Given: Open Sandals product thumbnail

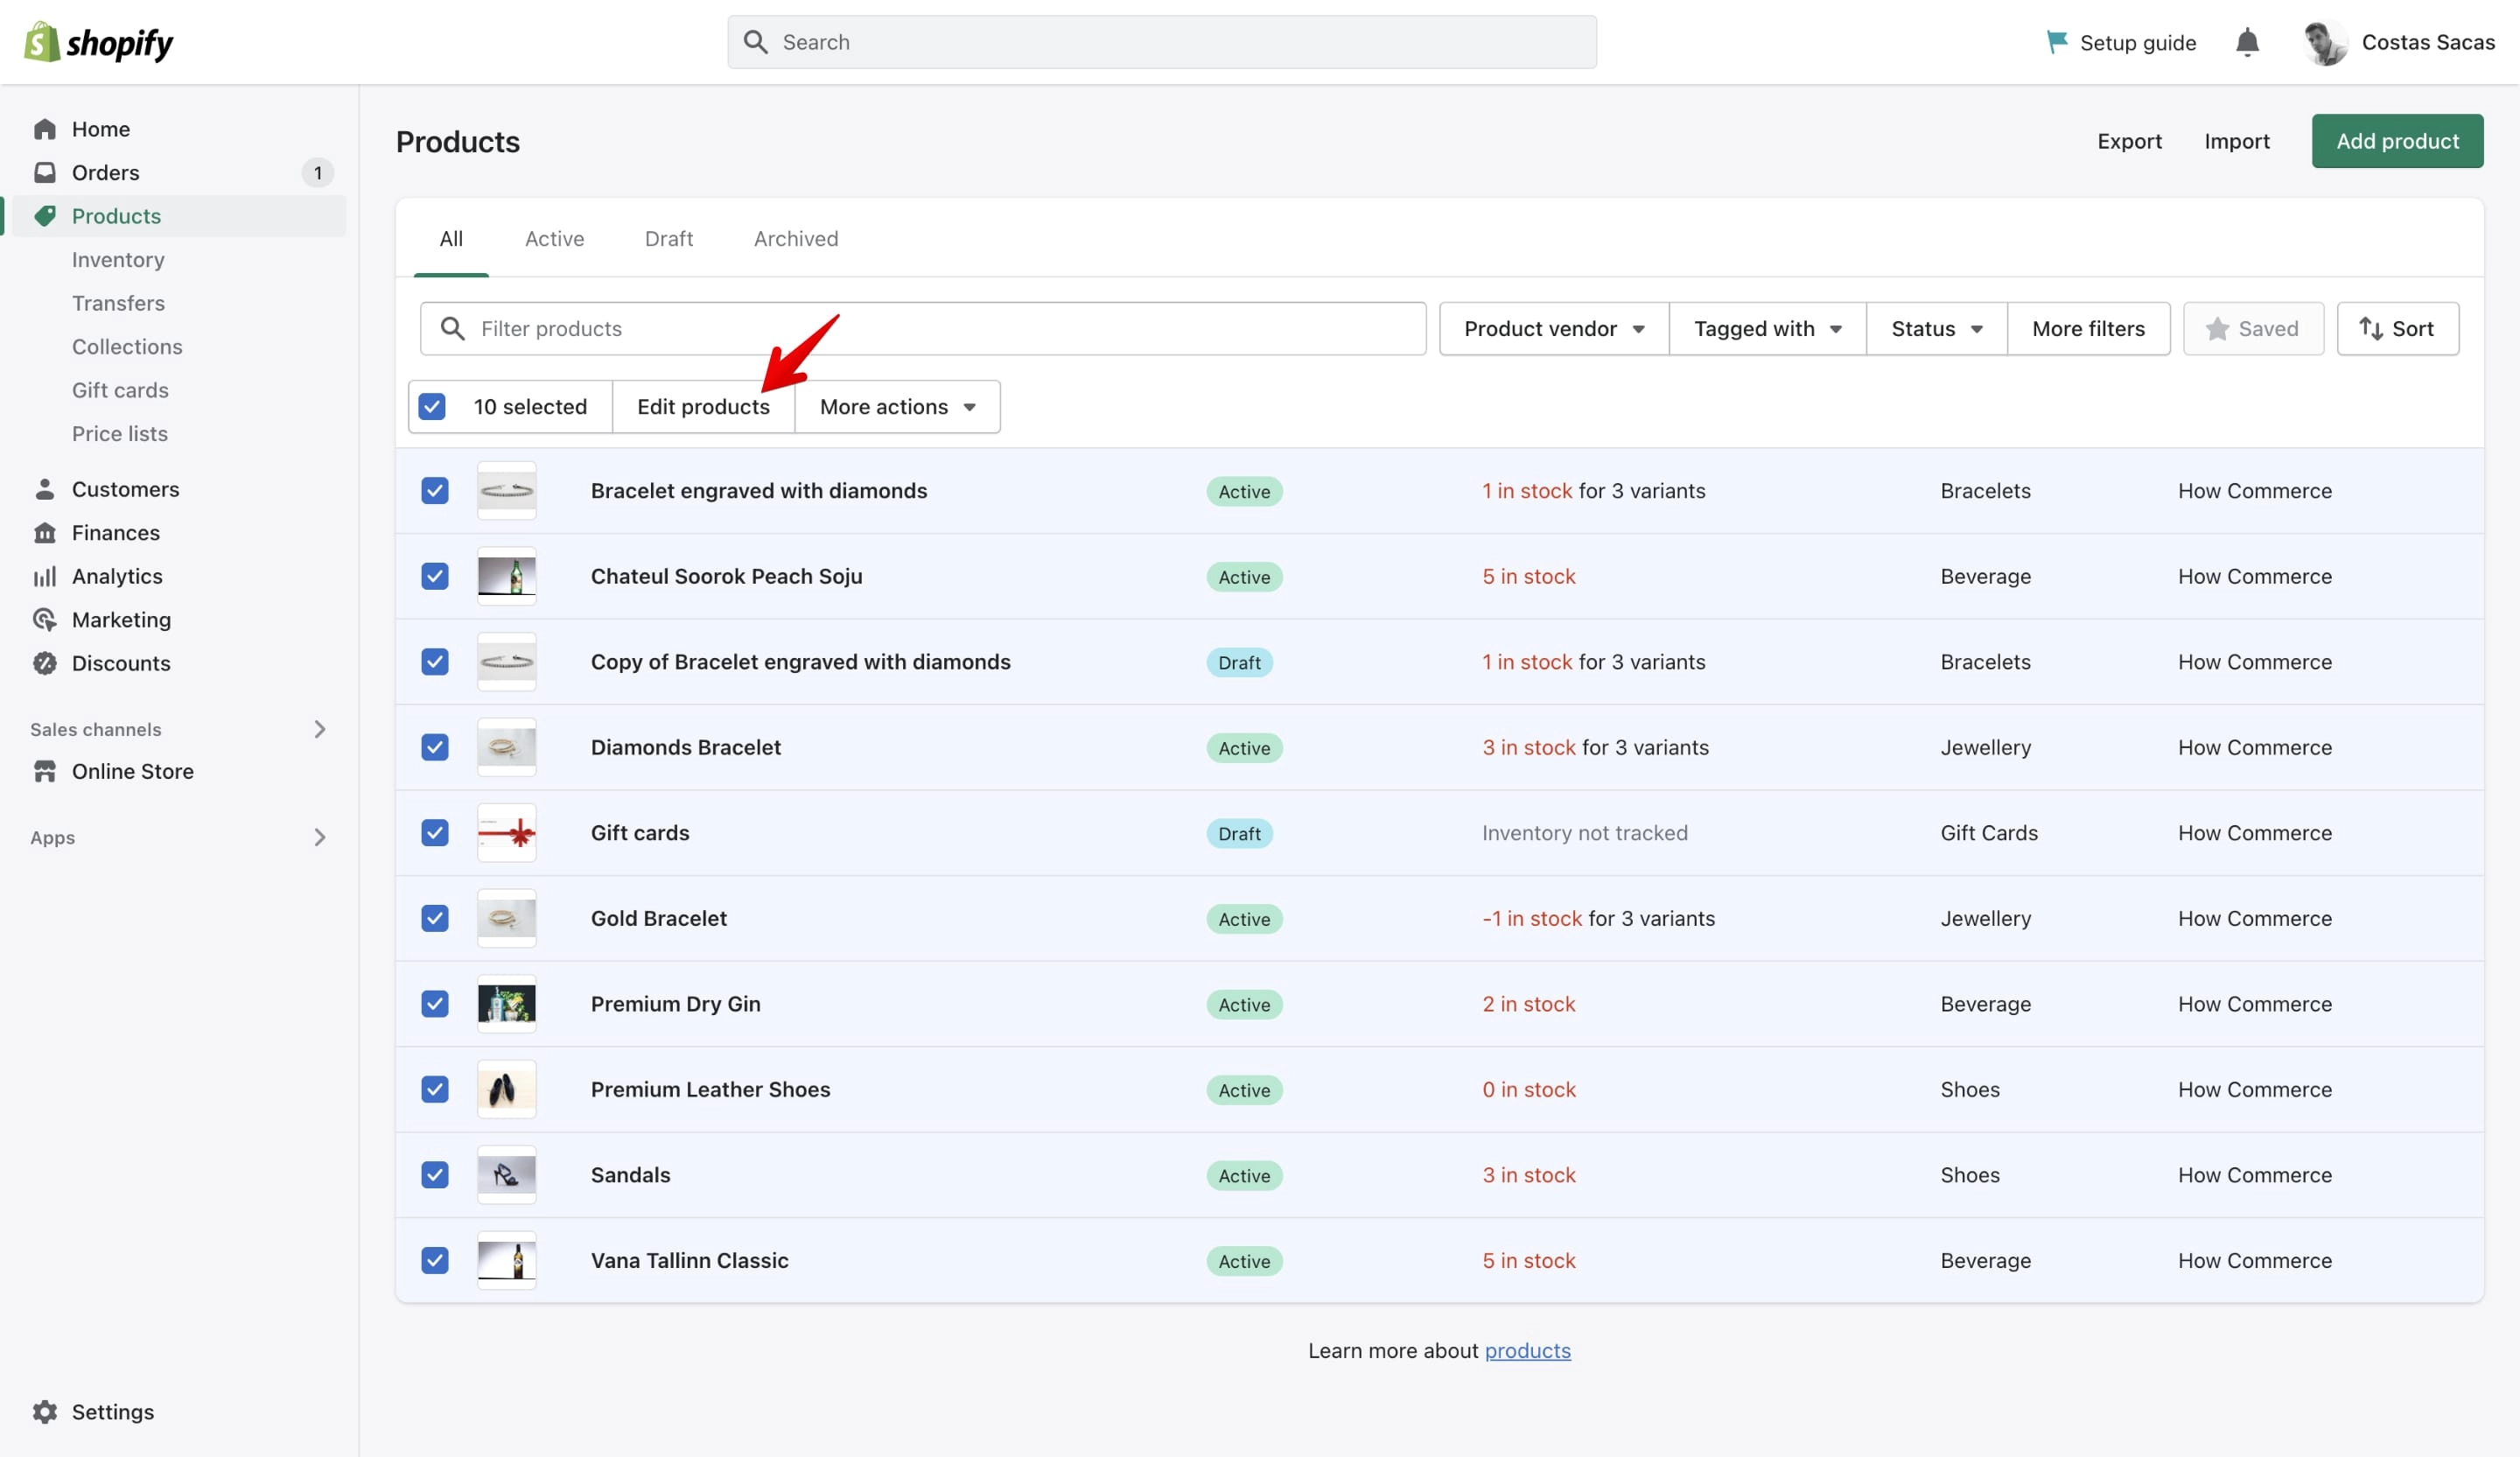Looking at the screenshot, I should tap(507, 1174).
